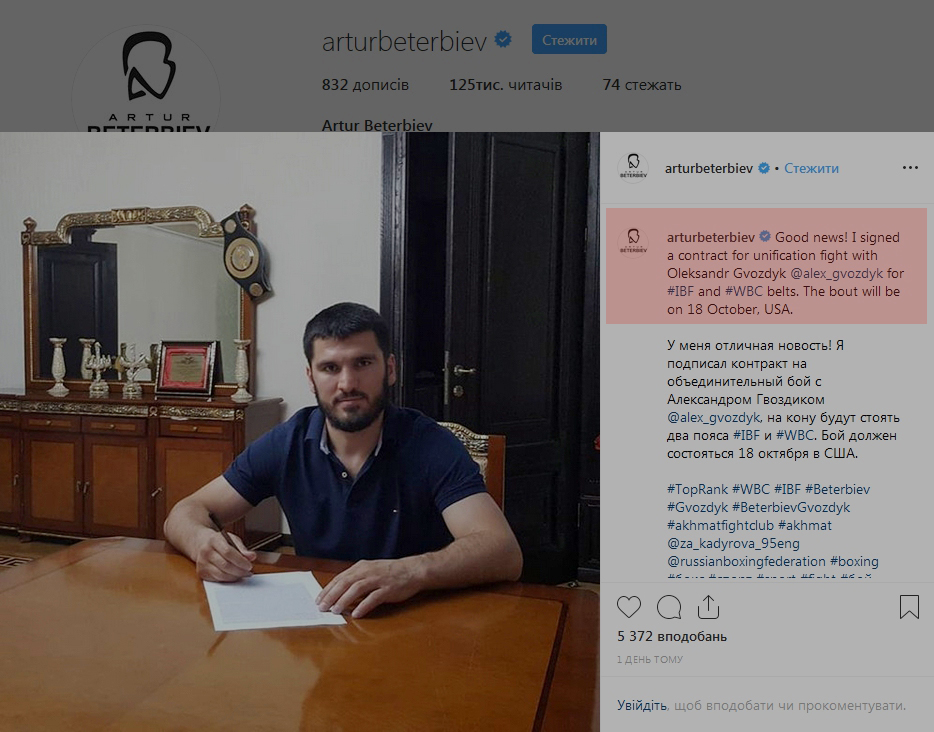
Task: Click the large Artur Beterbiev profile logo
Action: click(147, 78)
